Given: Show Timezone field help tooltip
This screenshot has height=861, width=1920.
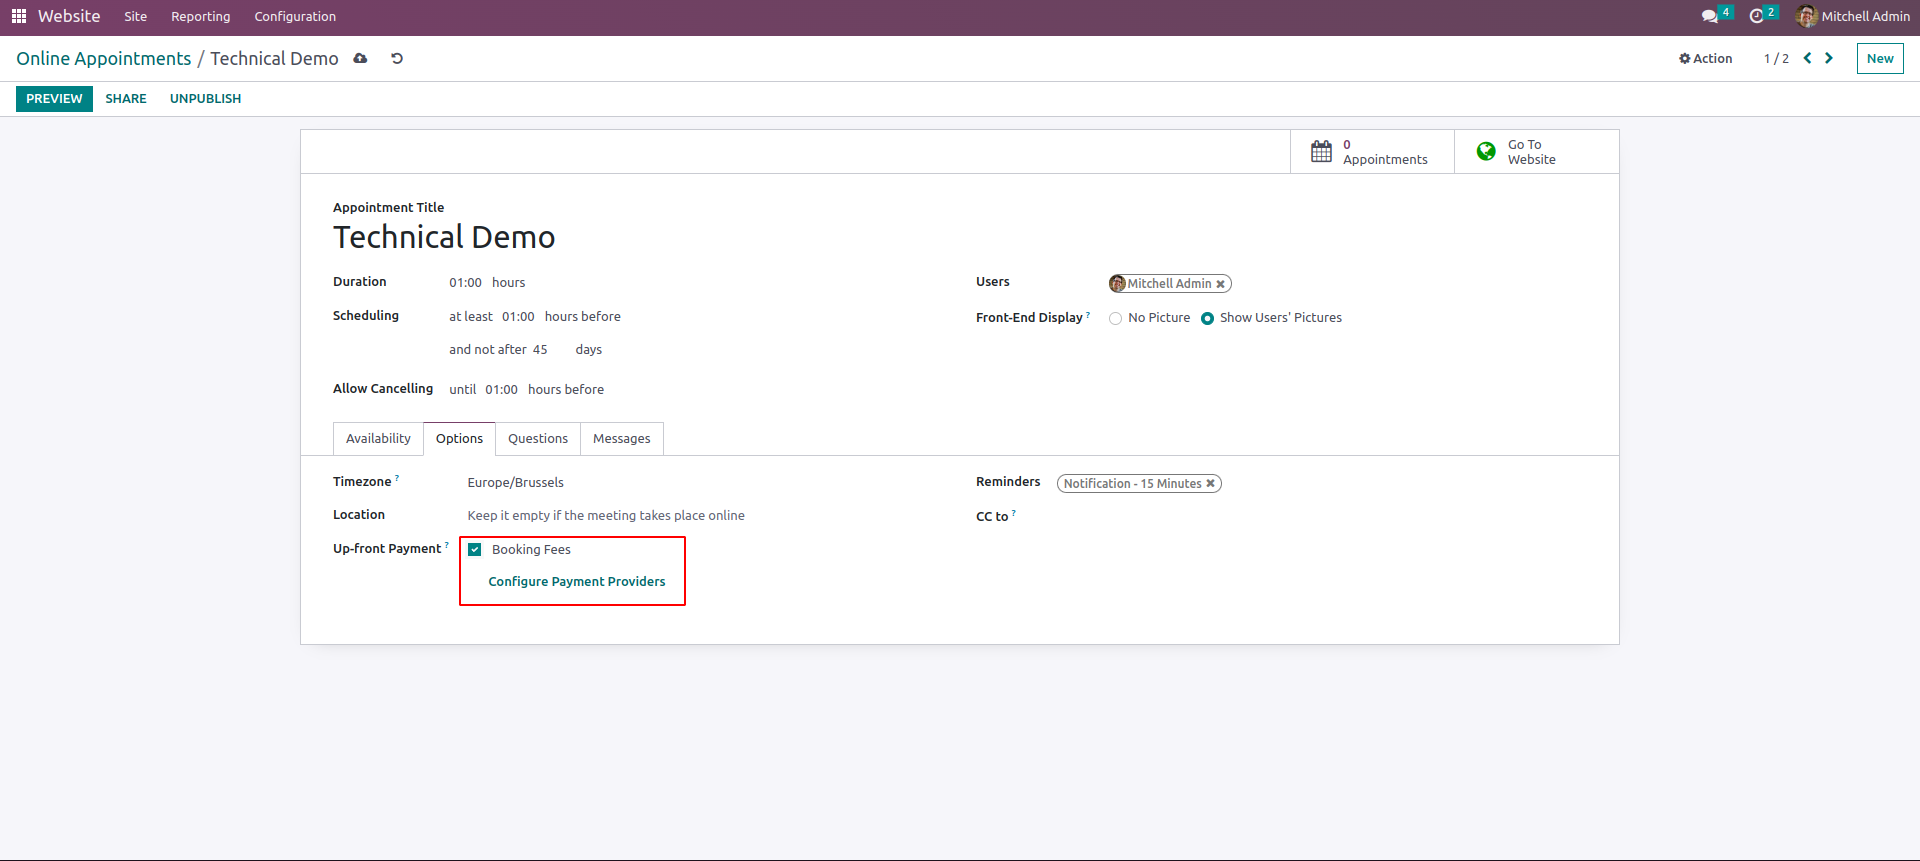Looking at the screenshot, I should pyautogui.click(x=397, y=478).
